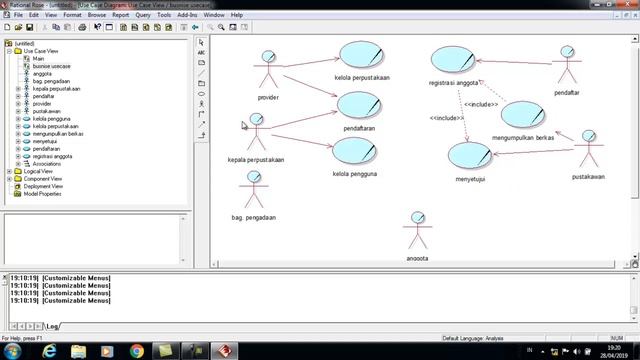Save the model with the floppy disk icon
Image resolution: width=640 pixels, height=360 pixels.
pyautogui.click(x=29, y=27)
